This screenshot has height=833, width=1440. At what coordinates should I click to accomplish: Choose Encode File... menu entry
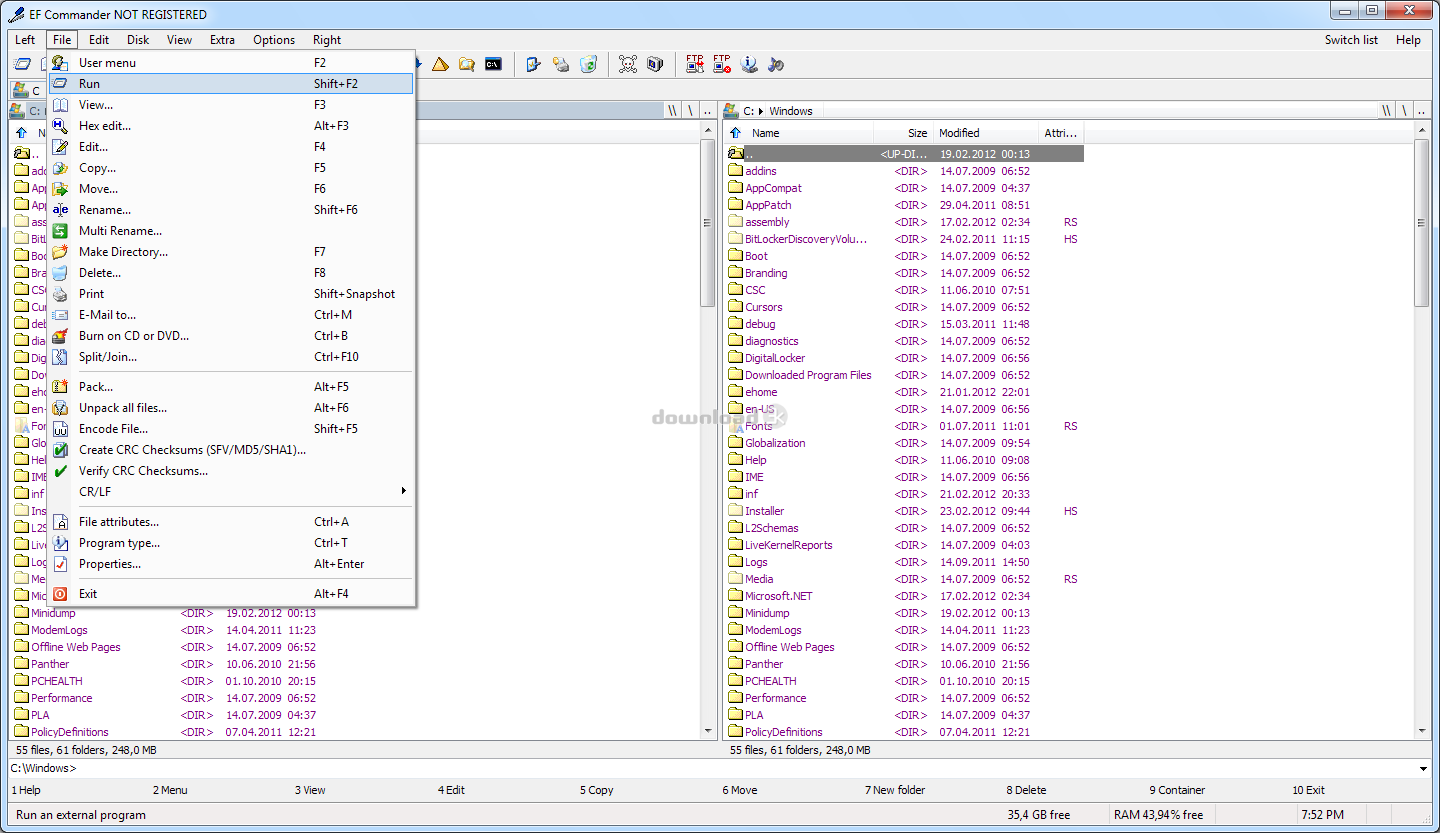231,429
